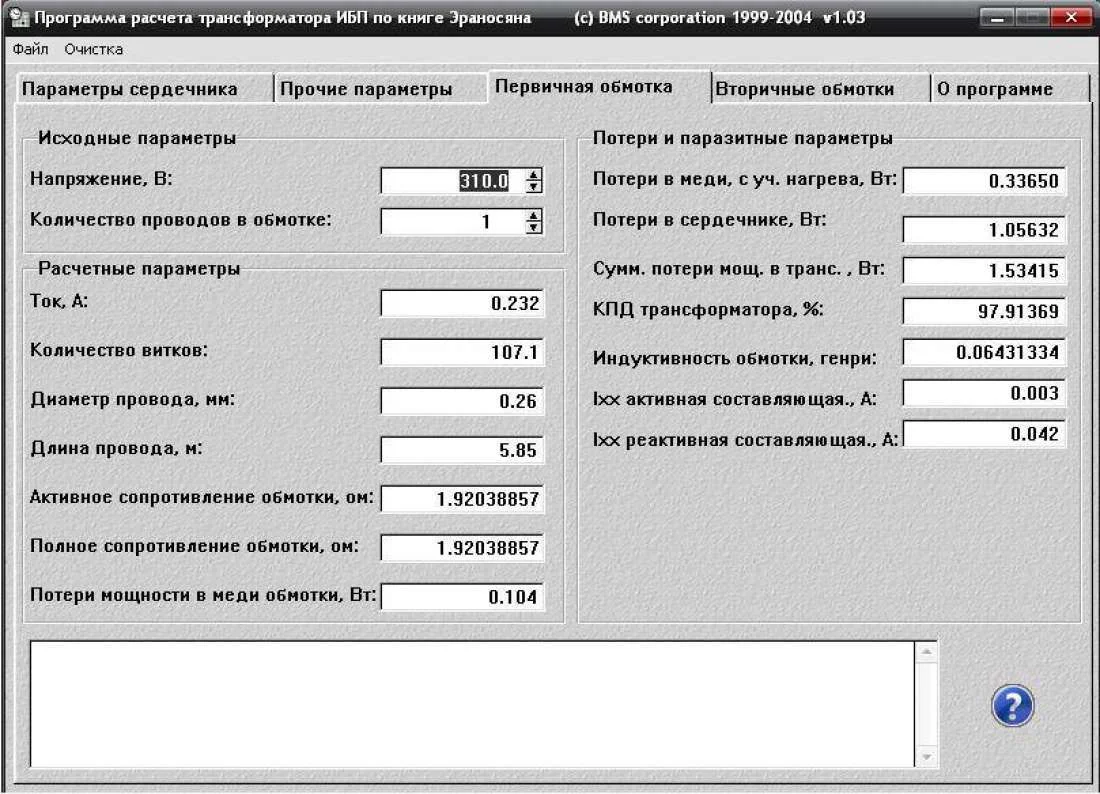Click Активное сопротивление обмотки value field
This screenshot has height=794, width=1100.
pyautogui.click(x=462, y=499)
